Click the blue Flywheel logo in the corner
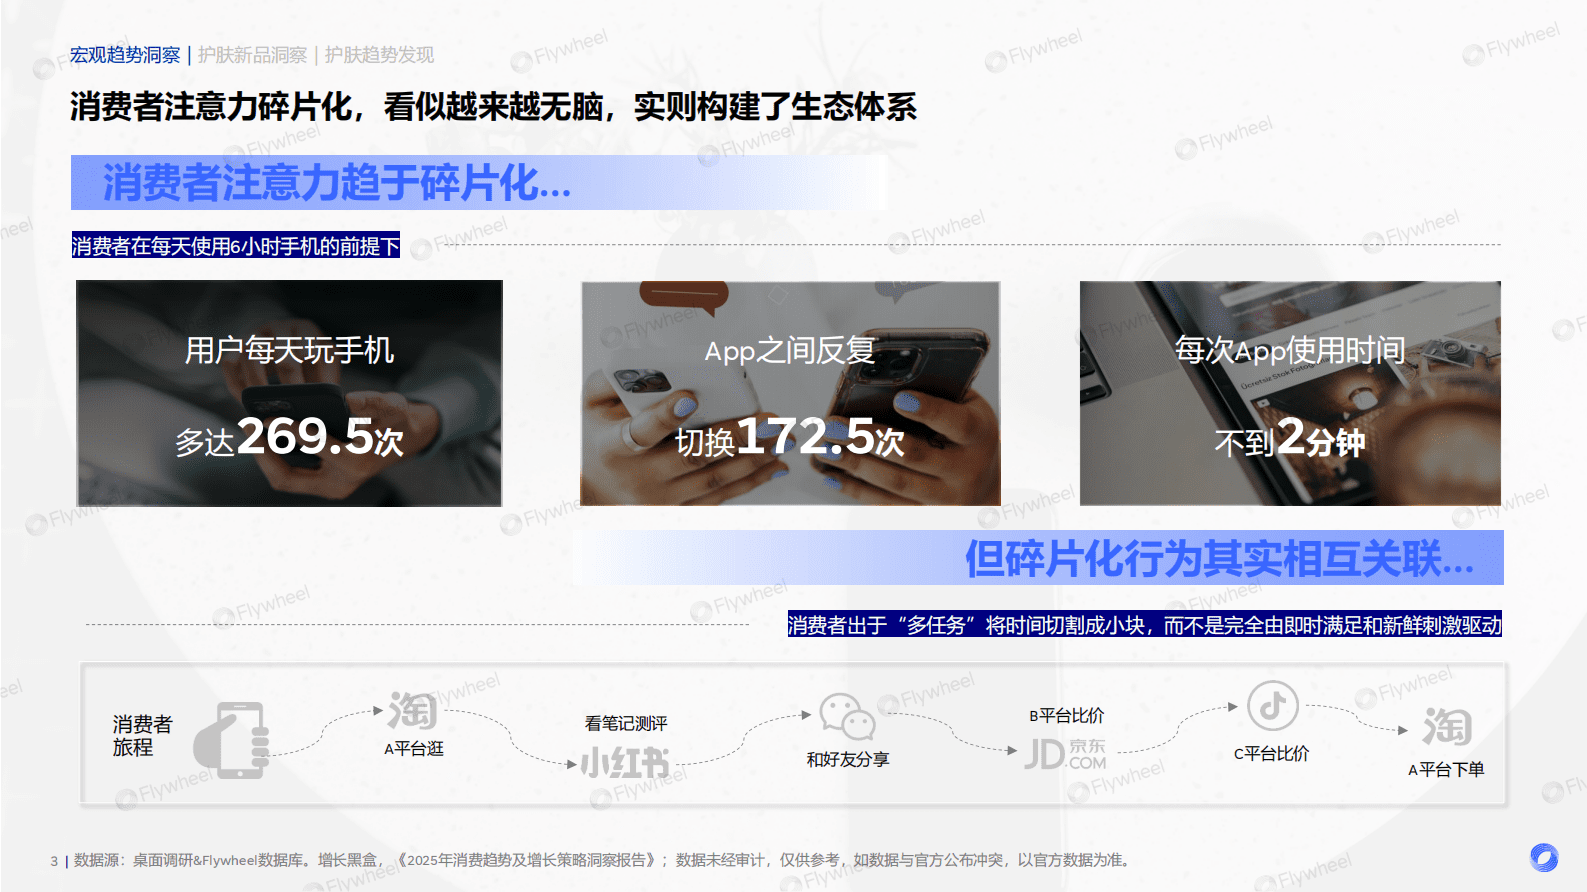Image resolution: width=1587 pixels, height=892 pixels. 1544,857
